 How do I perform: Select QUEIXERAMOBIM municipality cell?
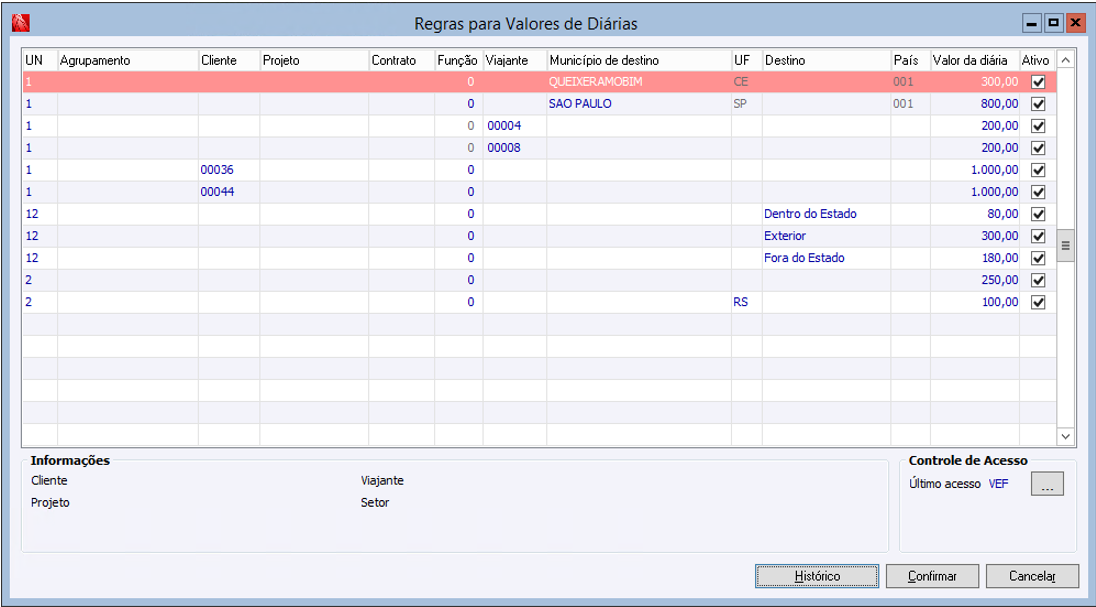(639, 82)
